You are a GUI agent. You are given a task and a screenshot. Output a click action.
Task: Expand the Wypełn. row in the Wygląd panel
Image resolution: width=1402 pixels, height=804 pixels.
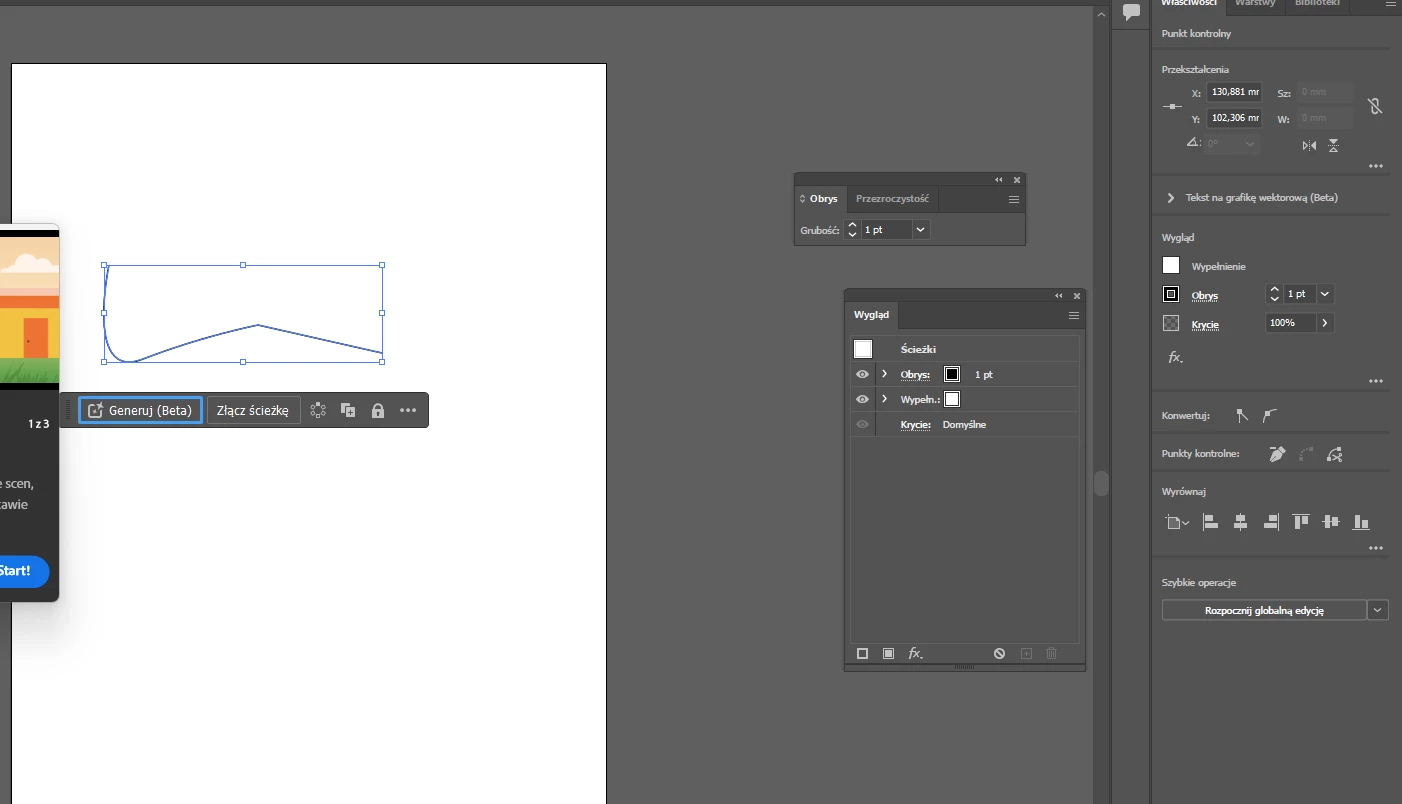tap(884, 399)
